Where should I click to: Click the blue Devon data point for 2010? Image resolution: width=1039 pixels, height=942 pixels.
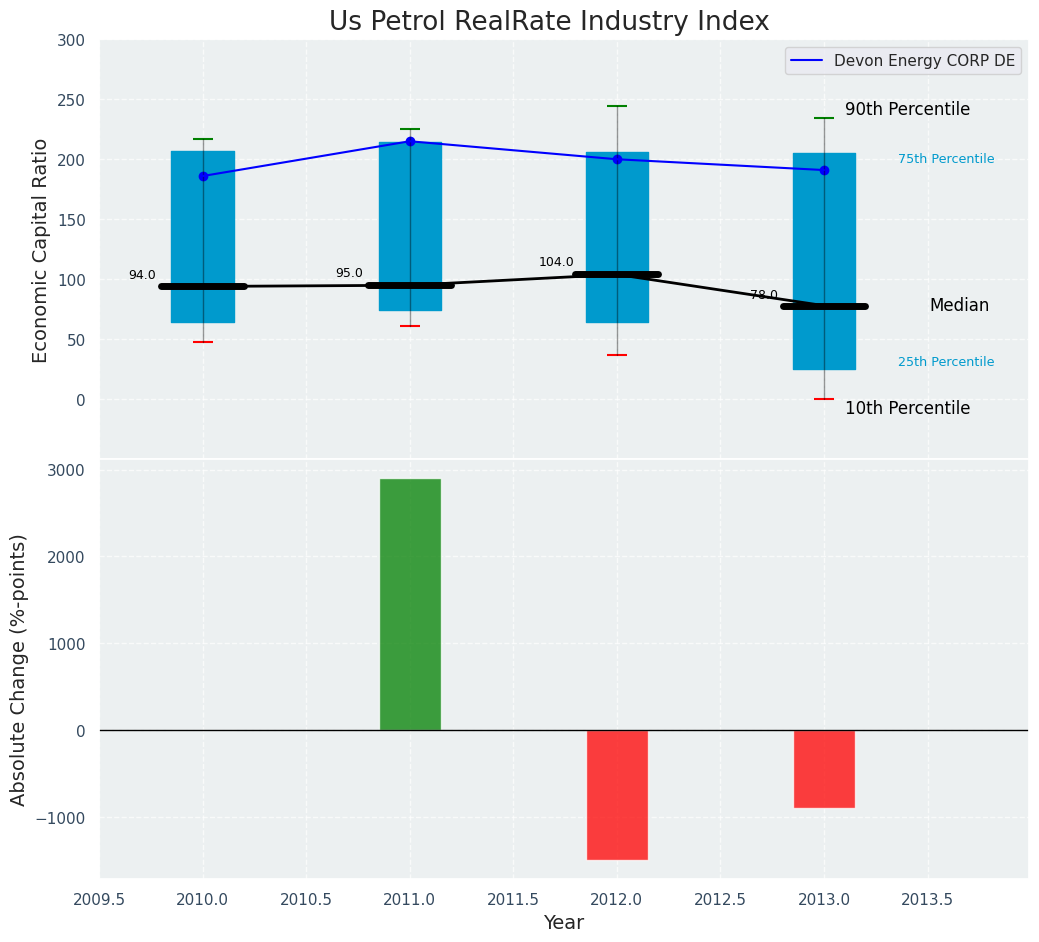coord(203,176)
